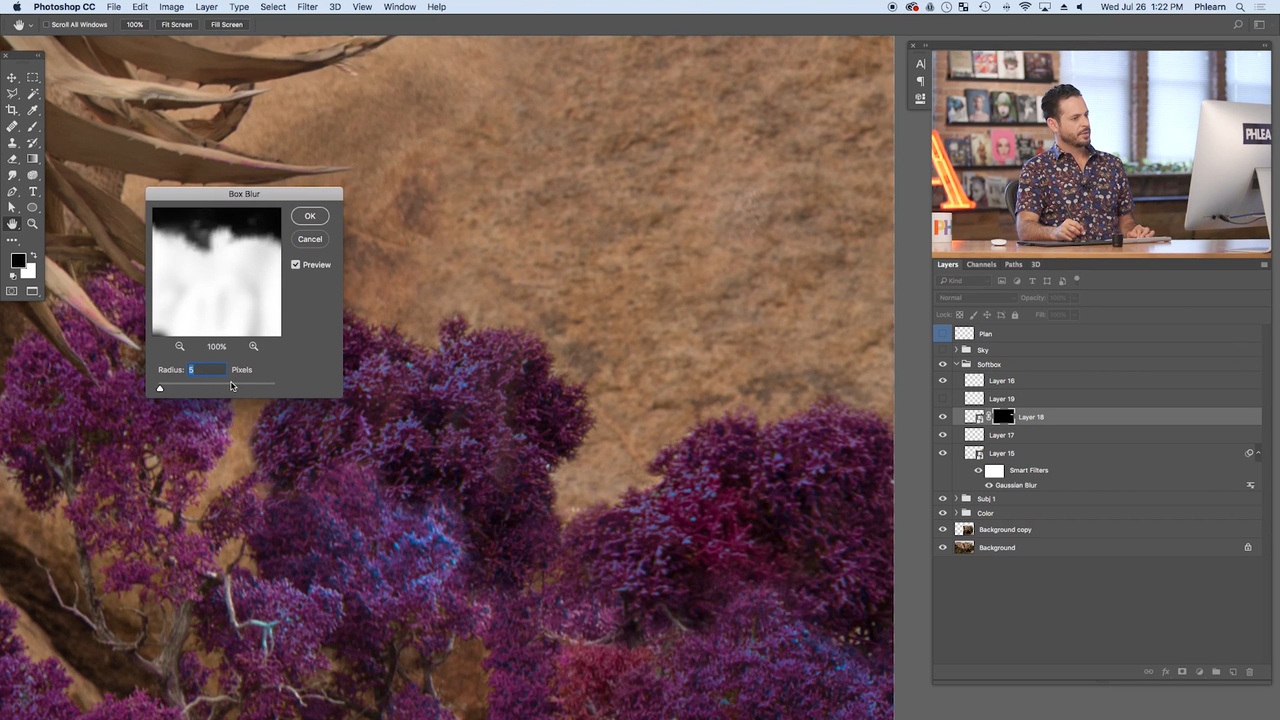The height and width of the screenshot is (720, 1280).
Task: Open the Layer menu
Action: pos(206,7)
